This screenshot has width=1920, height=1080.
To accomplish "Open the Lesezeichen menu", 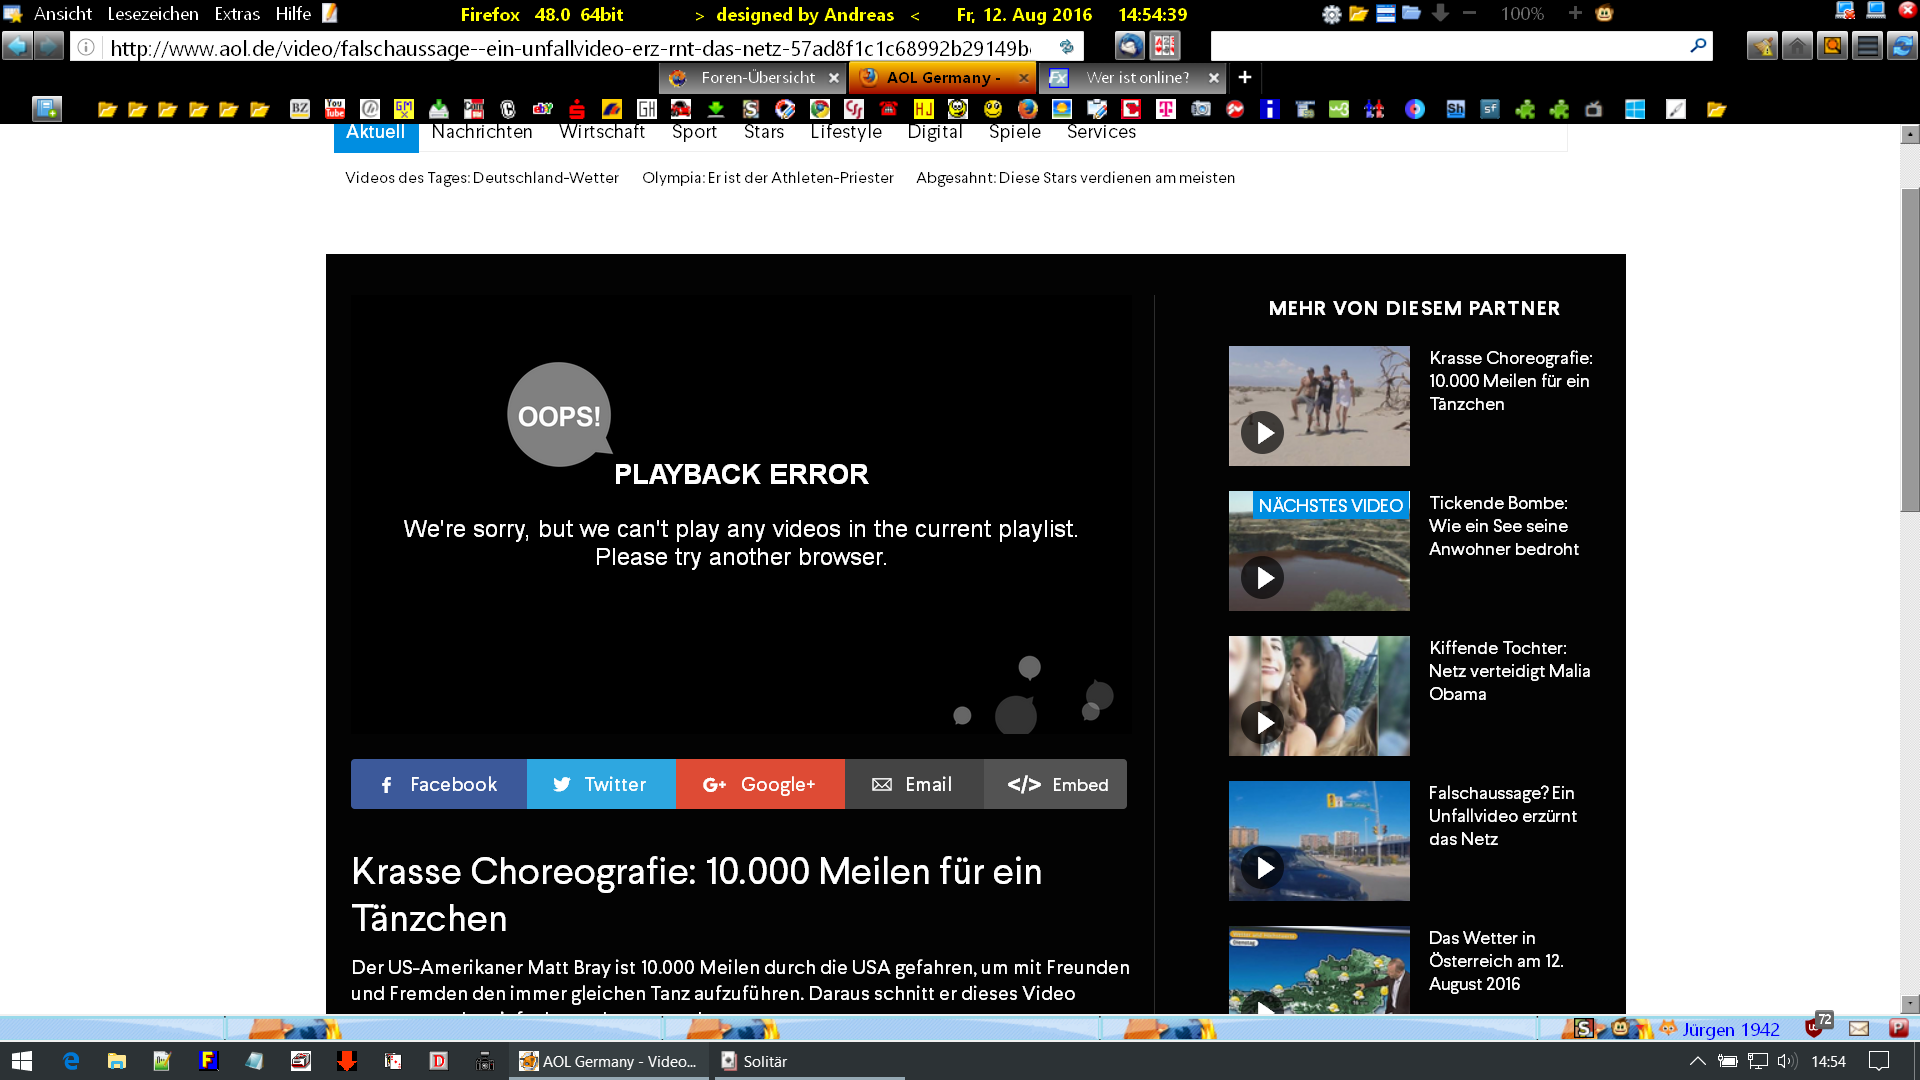I will tap(153, 14).
